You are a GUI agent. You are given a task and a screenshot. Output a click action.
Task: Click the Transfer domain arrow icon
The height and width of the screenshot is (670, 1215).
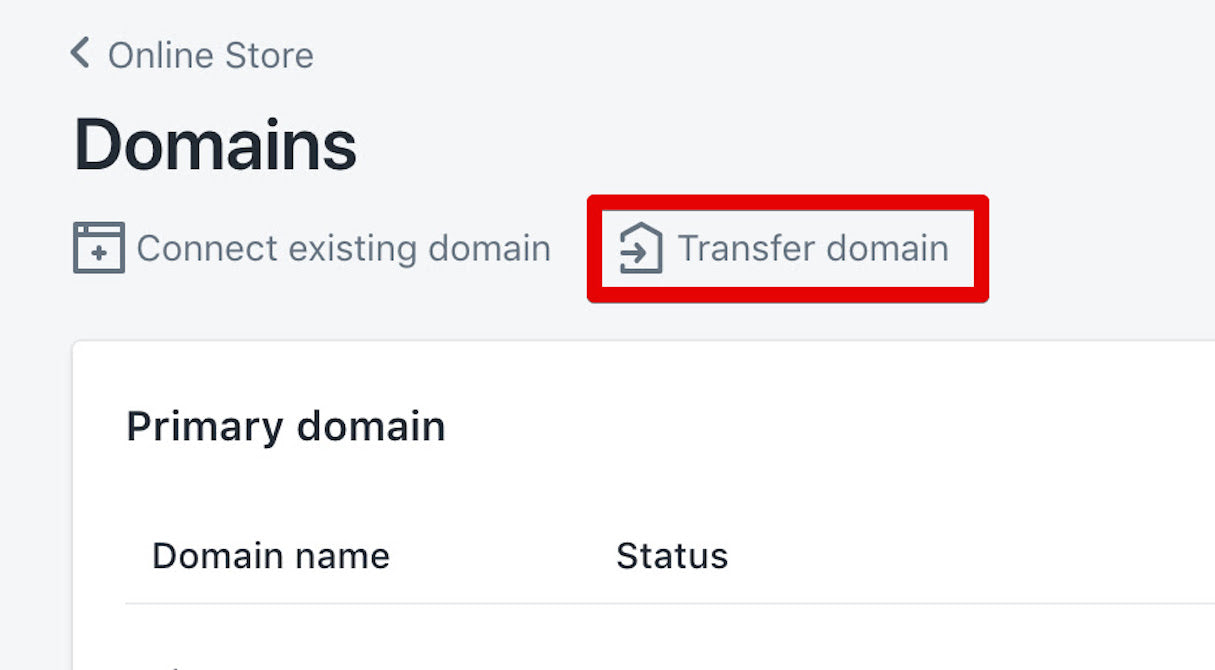[x=640, y=248]
